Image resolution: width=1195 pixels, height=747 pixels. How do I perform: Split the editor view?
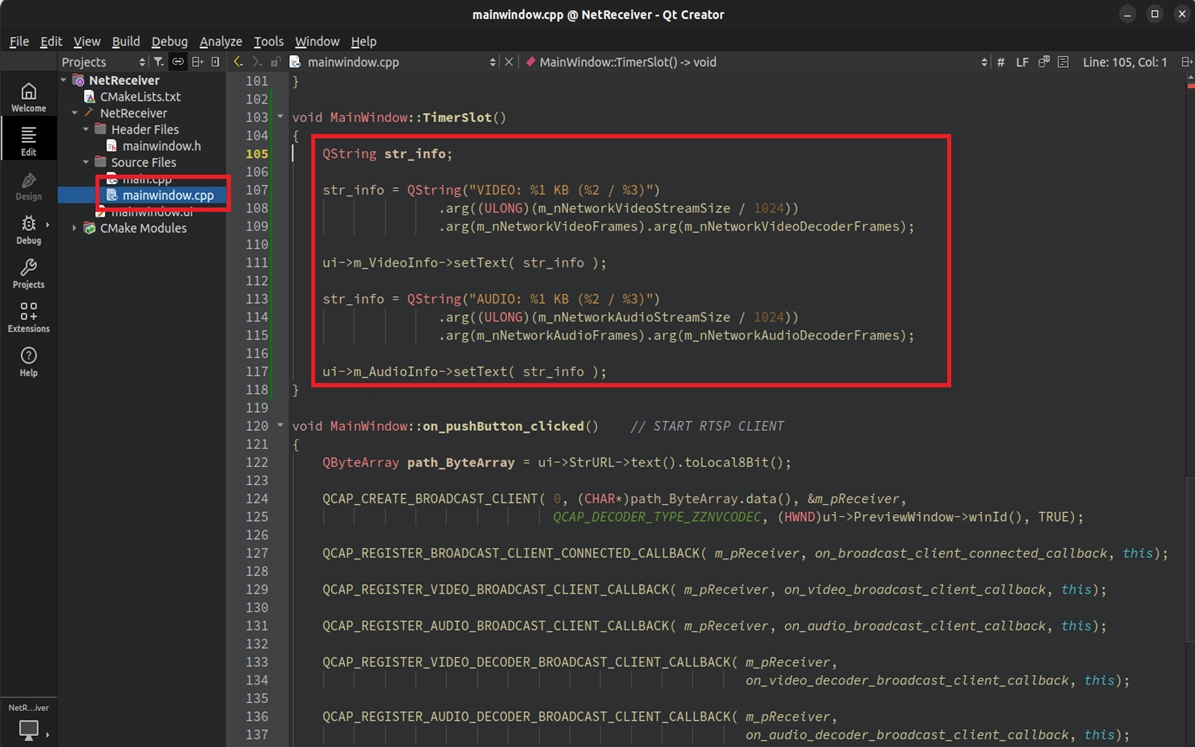click(1187, 62)
